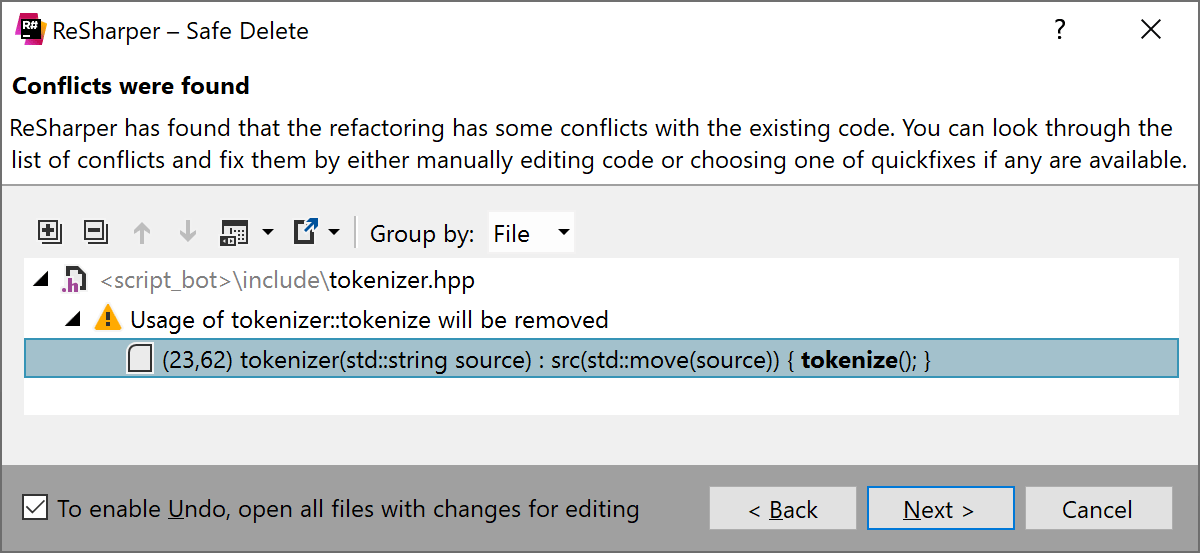Screen dimensions: 1200x553
Task: Go to previous conflict with up arrow
Action: click(142, 233)
